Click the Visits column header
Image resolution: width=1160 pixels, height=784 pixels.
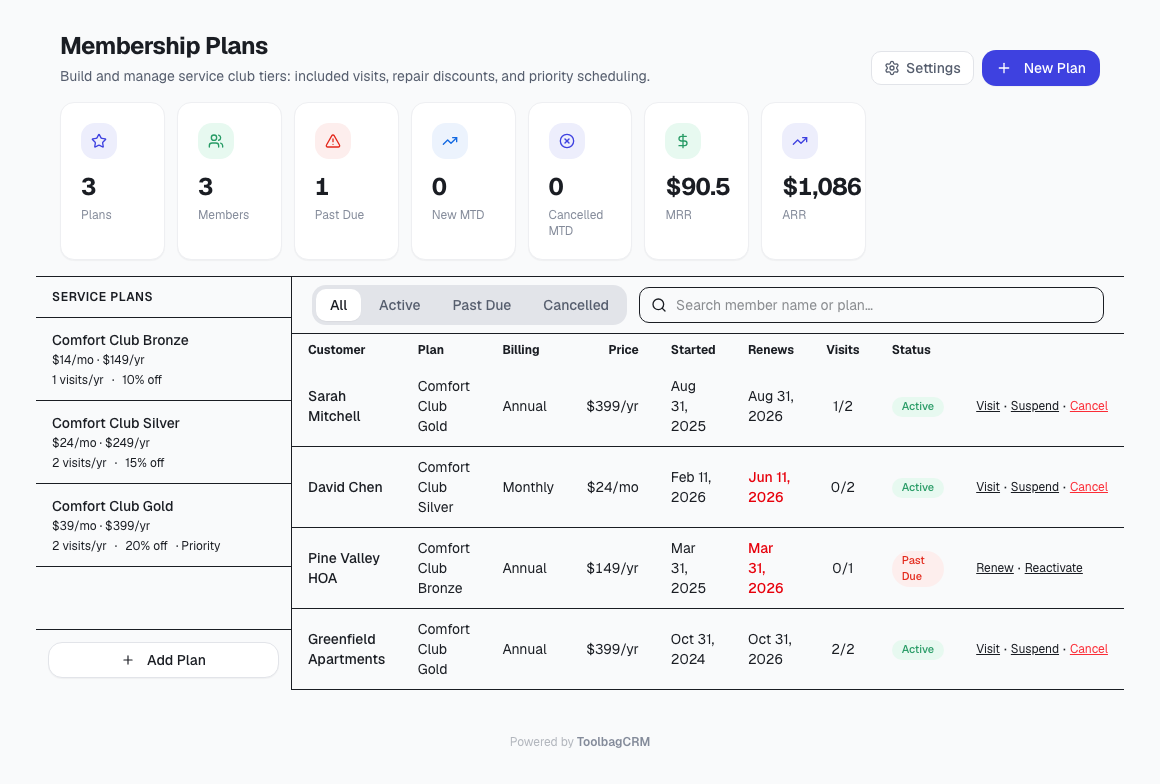(x=843, y=350)
